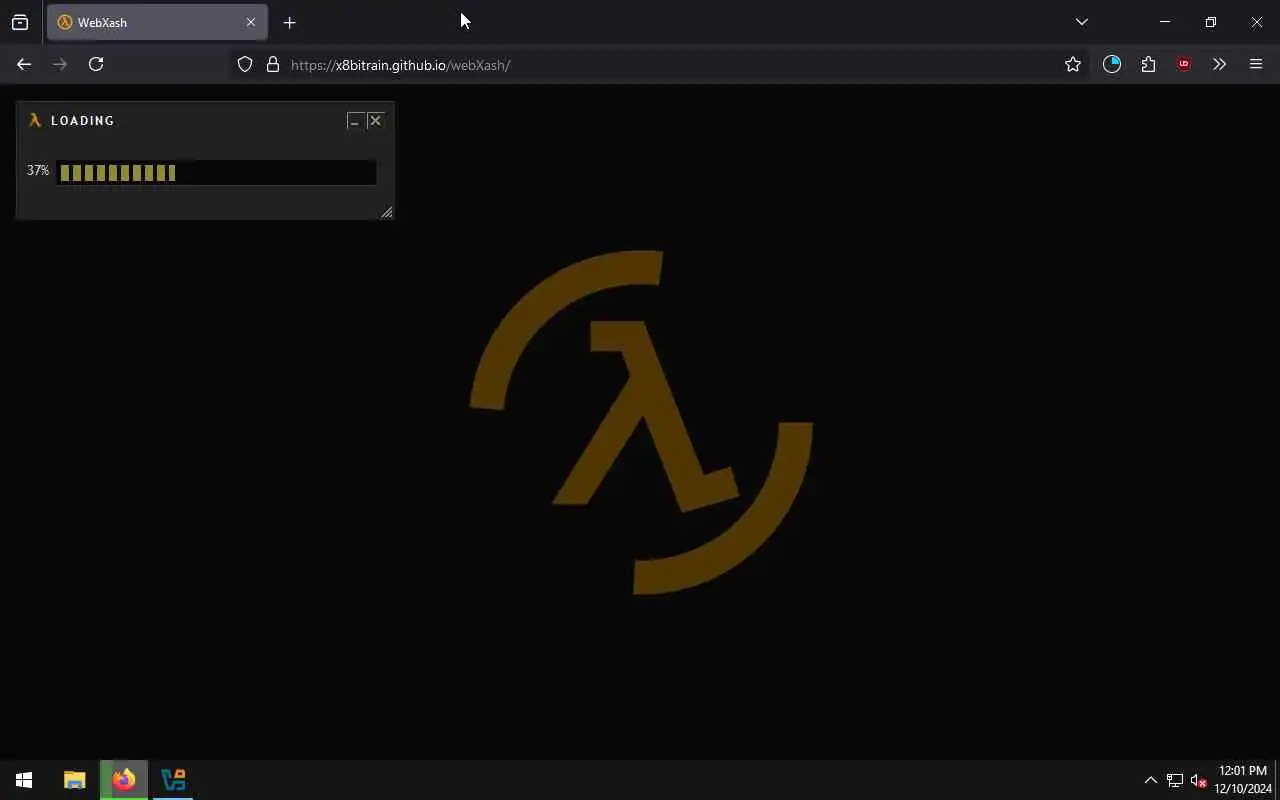This screenshot has width=1280, height=800.
Task: Click the LOADING title text
Action: point(83,120)
